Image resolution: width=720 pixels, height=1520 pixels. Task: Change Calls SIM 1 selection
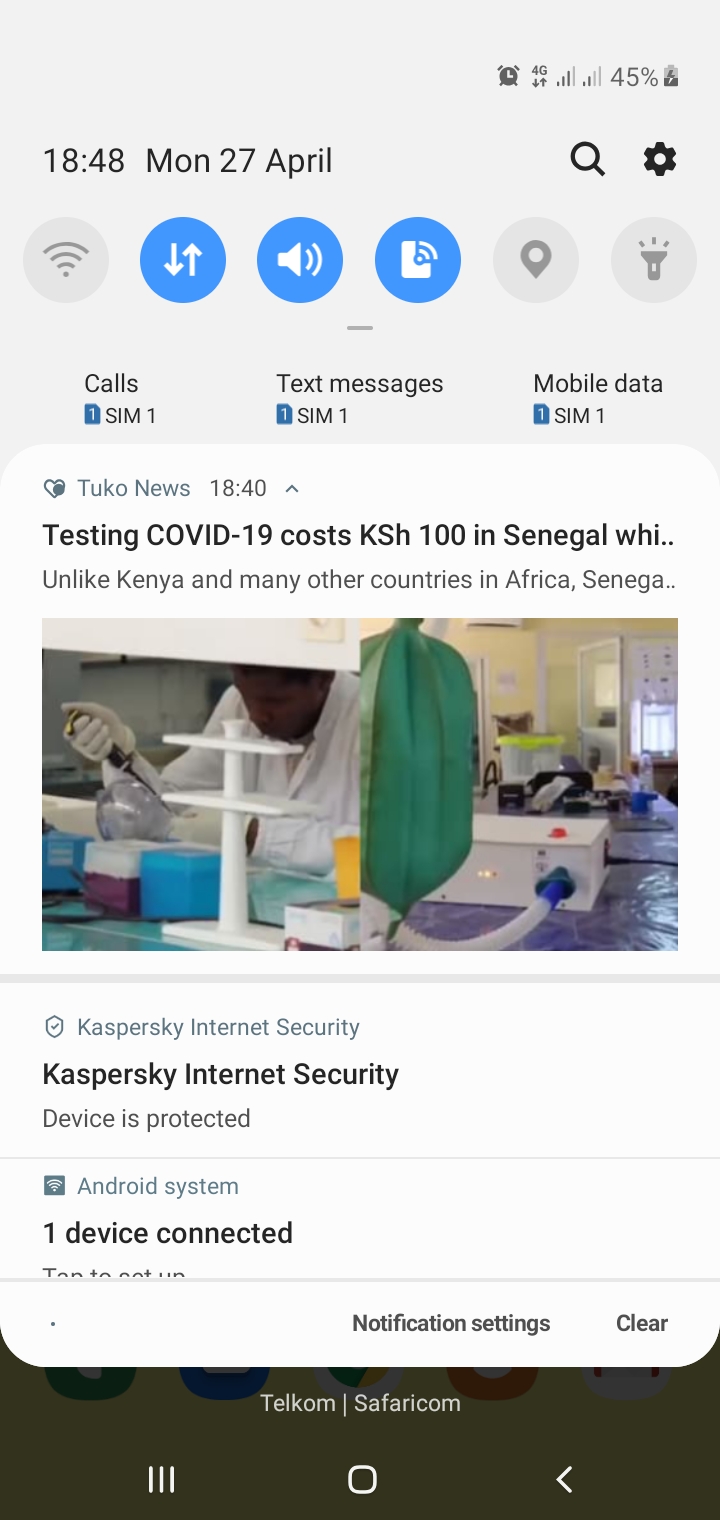[120, 399]
